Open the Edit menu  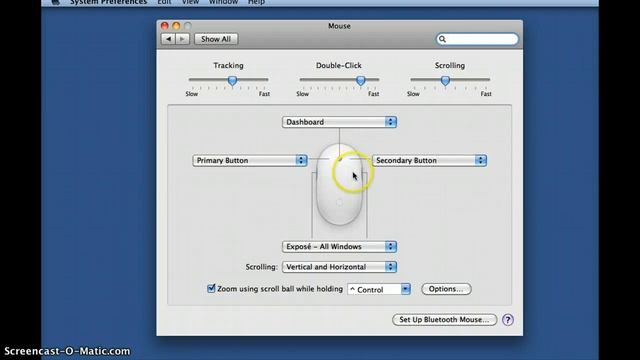(164, 2)
